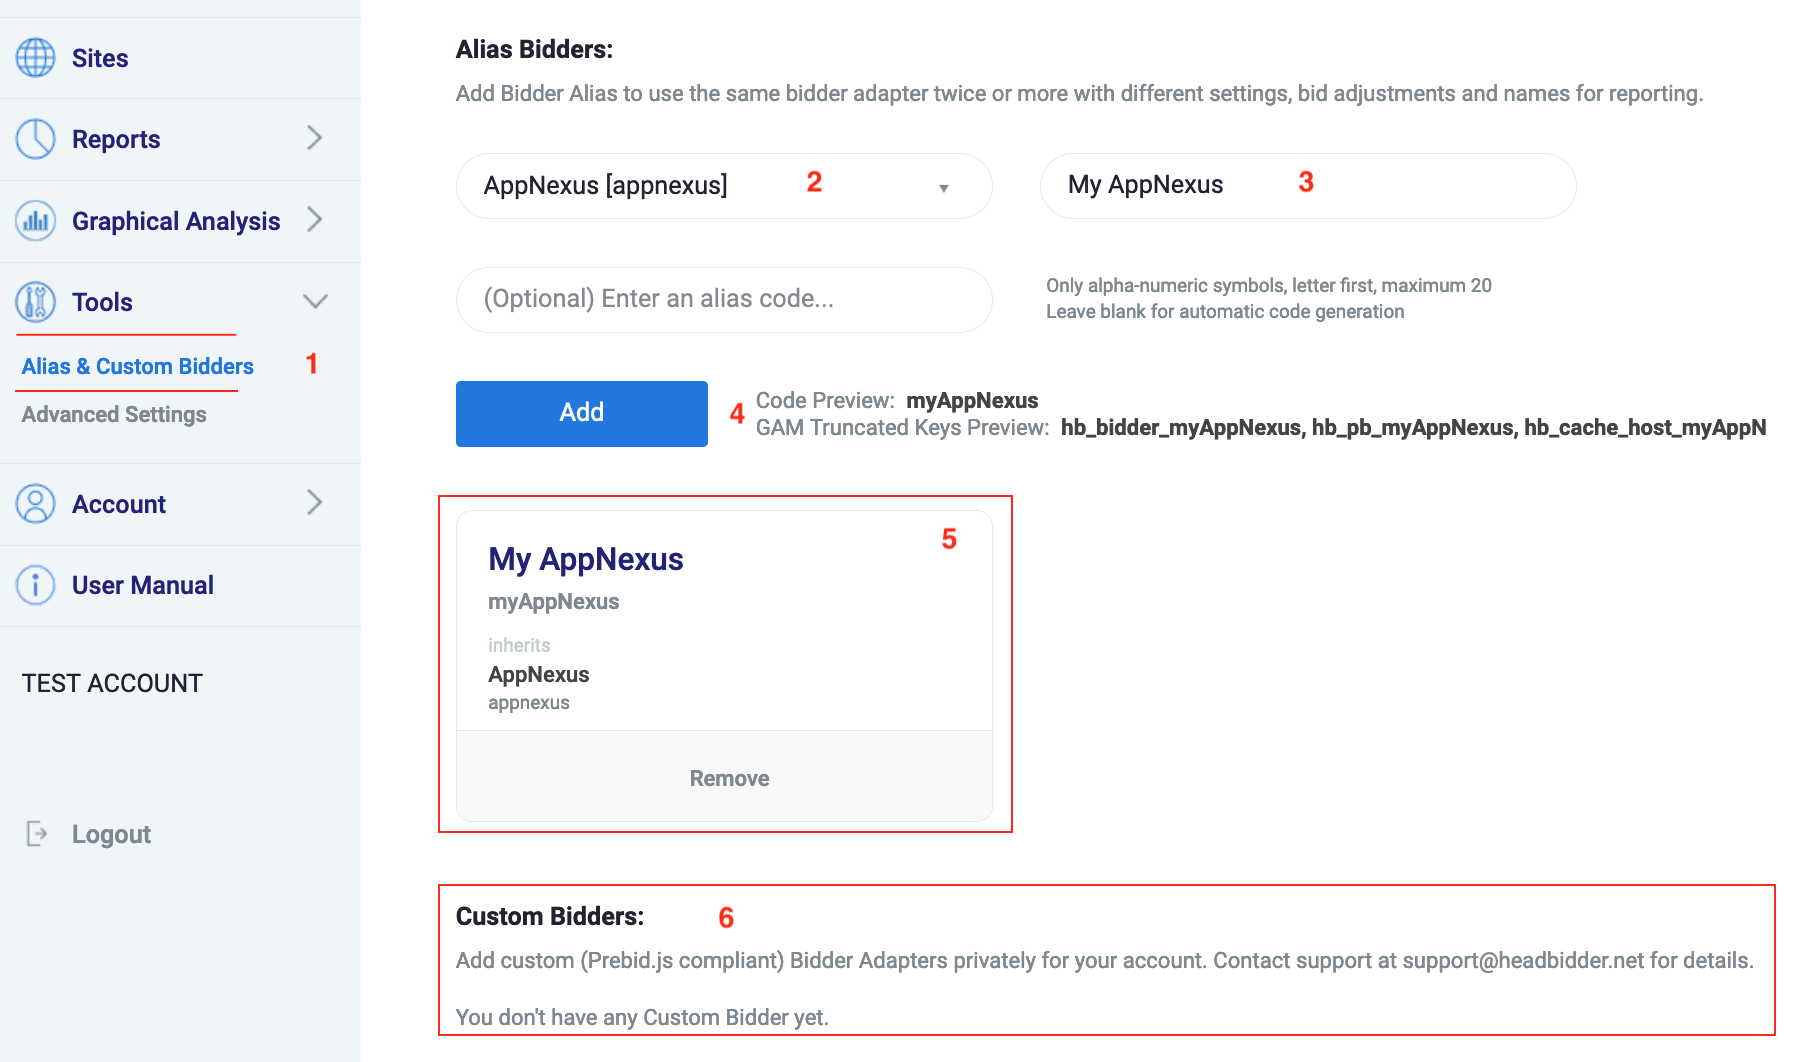Click the alias name field My AppNexus
Viewport: 1800px width, 1062px height.
[1307, 186]
